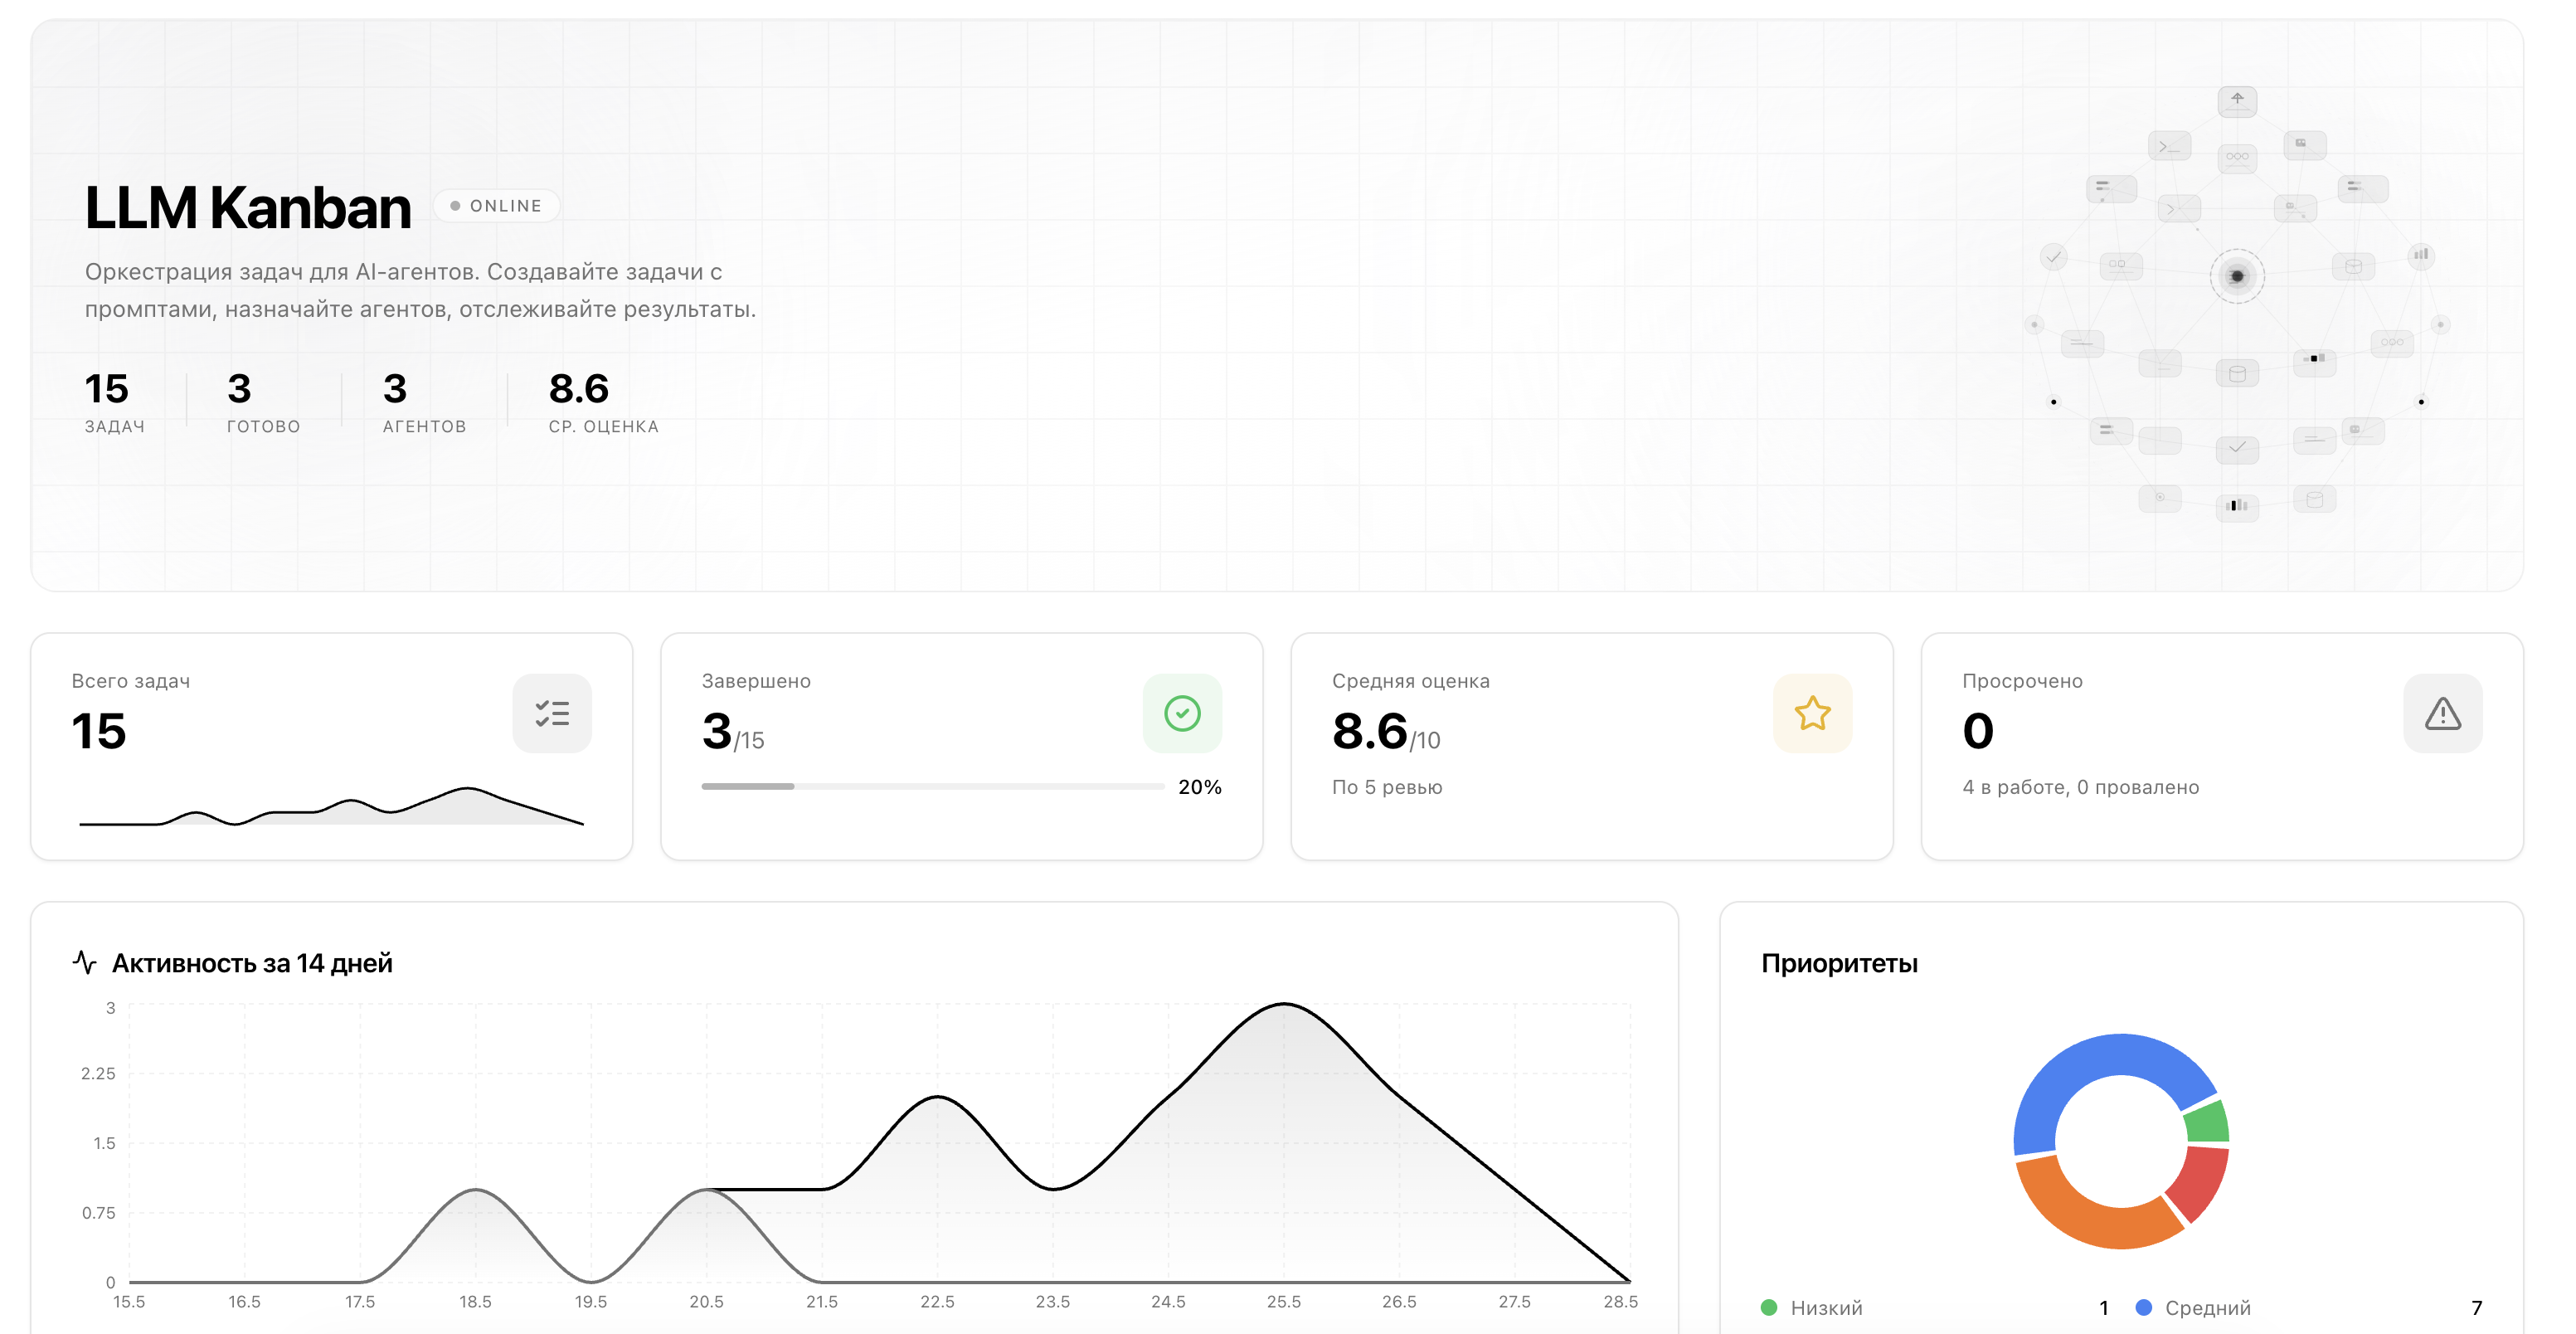
Task: Click the green checkmark icon in Завершено card
Action: pyautogui.click(x=1182, y=713)
